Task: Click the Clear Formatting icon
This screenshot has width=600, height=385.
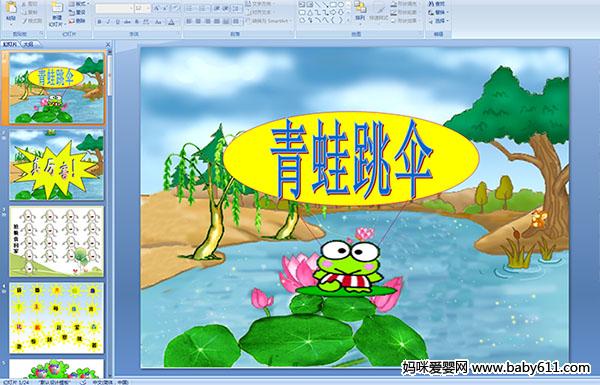Action: point(175,8)
